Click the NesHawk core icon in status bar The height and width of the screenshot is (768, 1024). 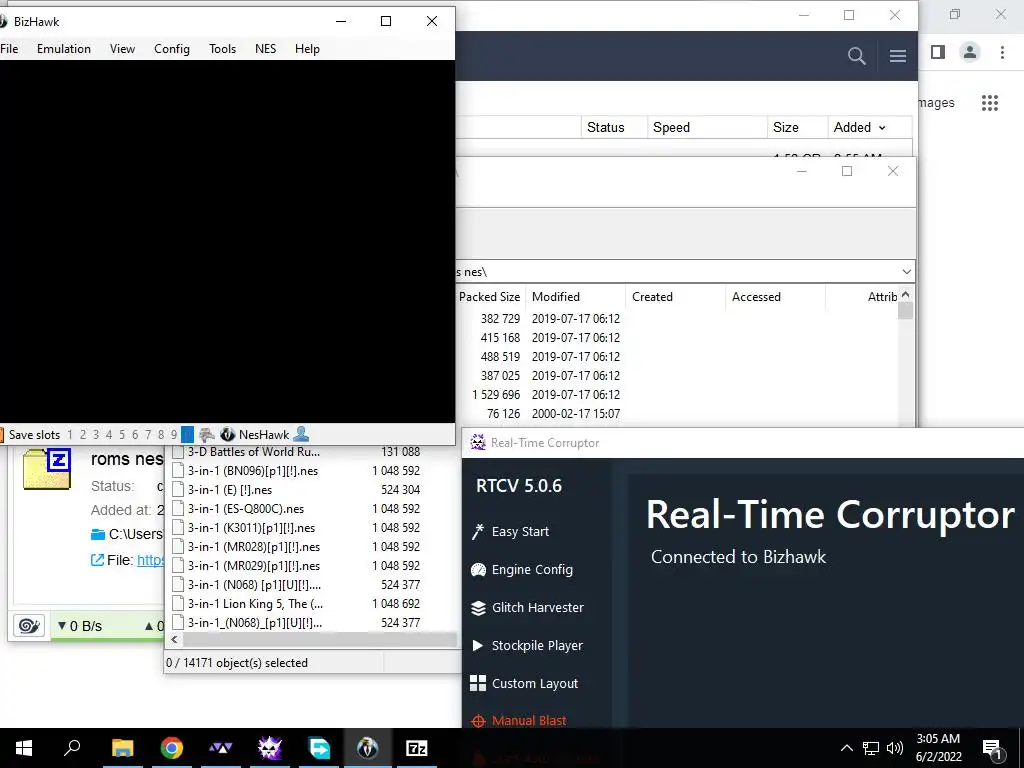tap(227, 434)
